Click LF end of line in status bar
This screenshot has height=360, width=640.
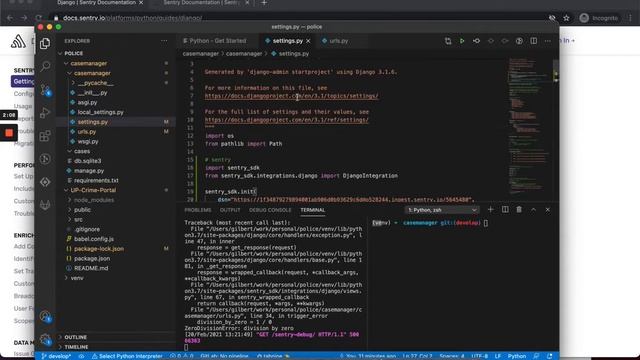tap(498, 356)
